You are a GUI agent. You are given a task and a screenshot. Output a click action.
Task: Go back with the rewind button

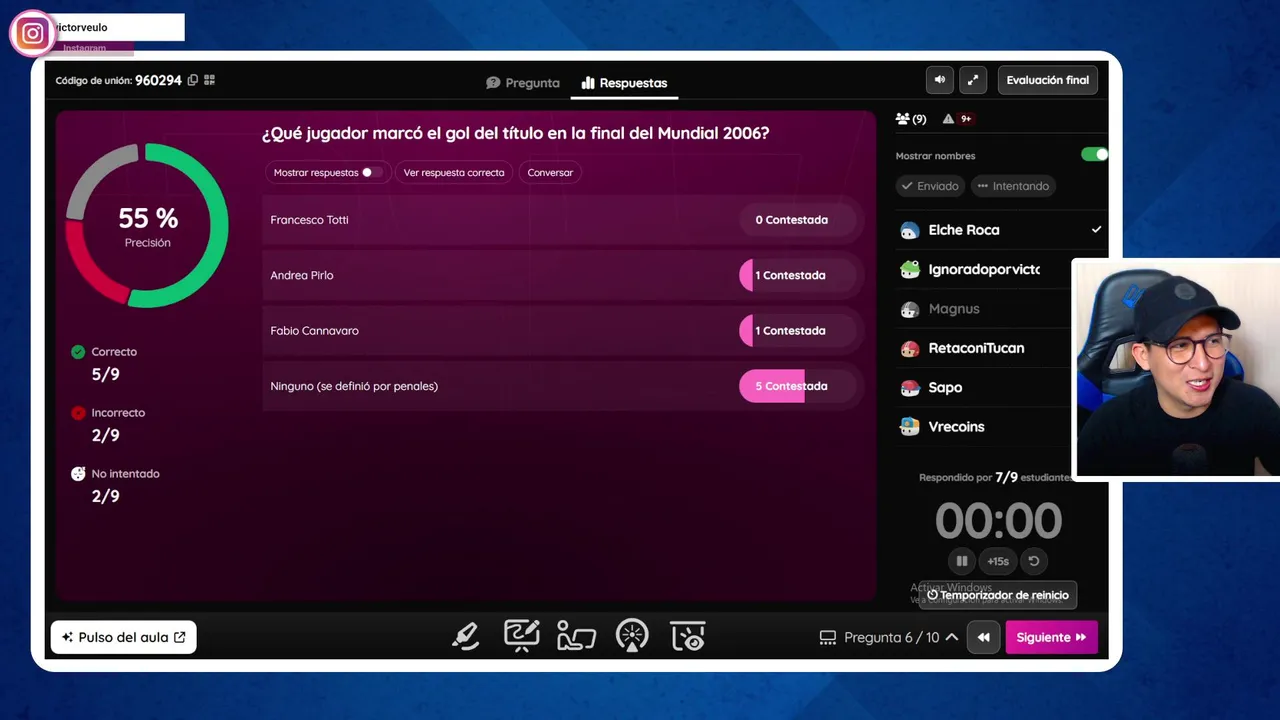click(x=983, y=637)
